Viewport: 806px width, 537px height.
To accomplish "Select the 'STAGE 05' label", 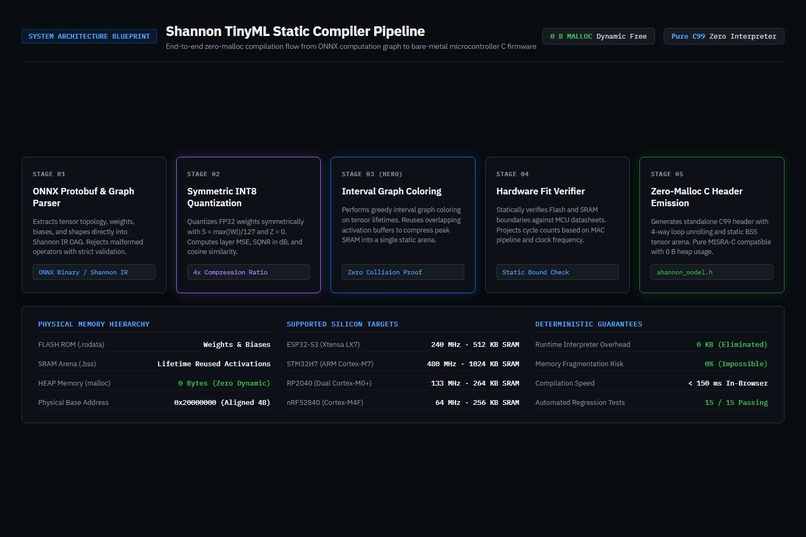I will tap(667, 174).
